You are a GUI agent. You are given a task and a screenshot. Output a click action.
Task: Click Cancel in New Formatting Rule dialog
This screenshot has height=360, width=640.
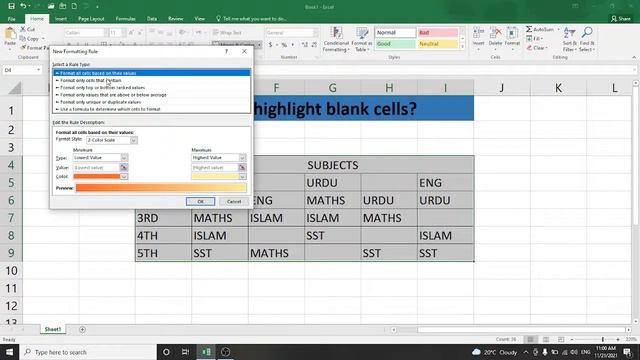pyautogui.click(x=234, y=202)
